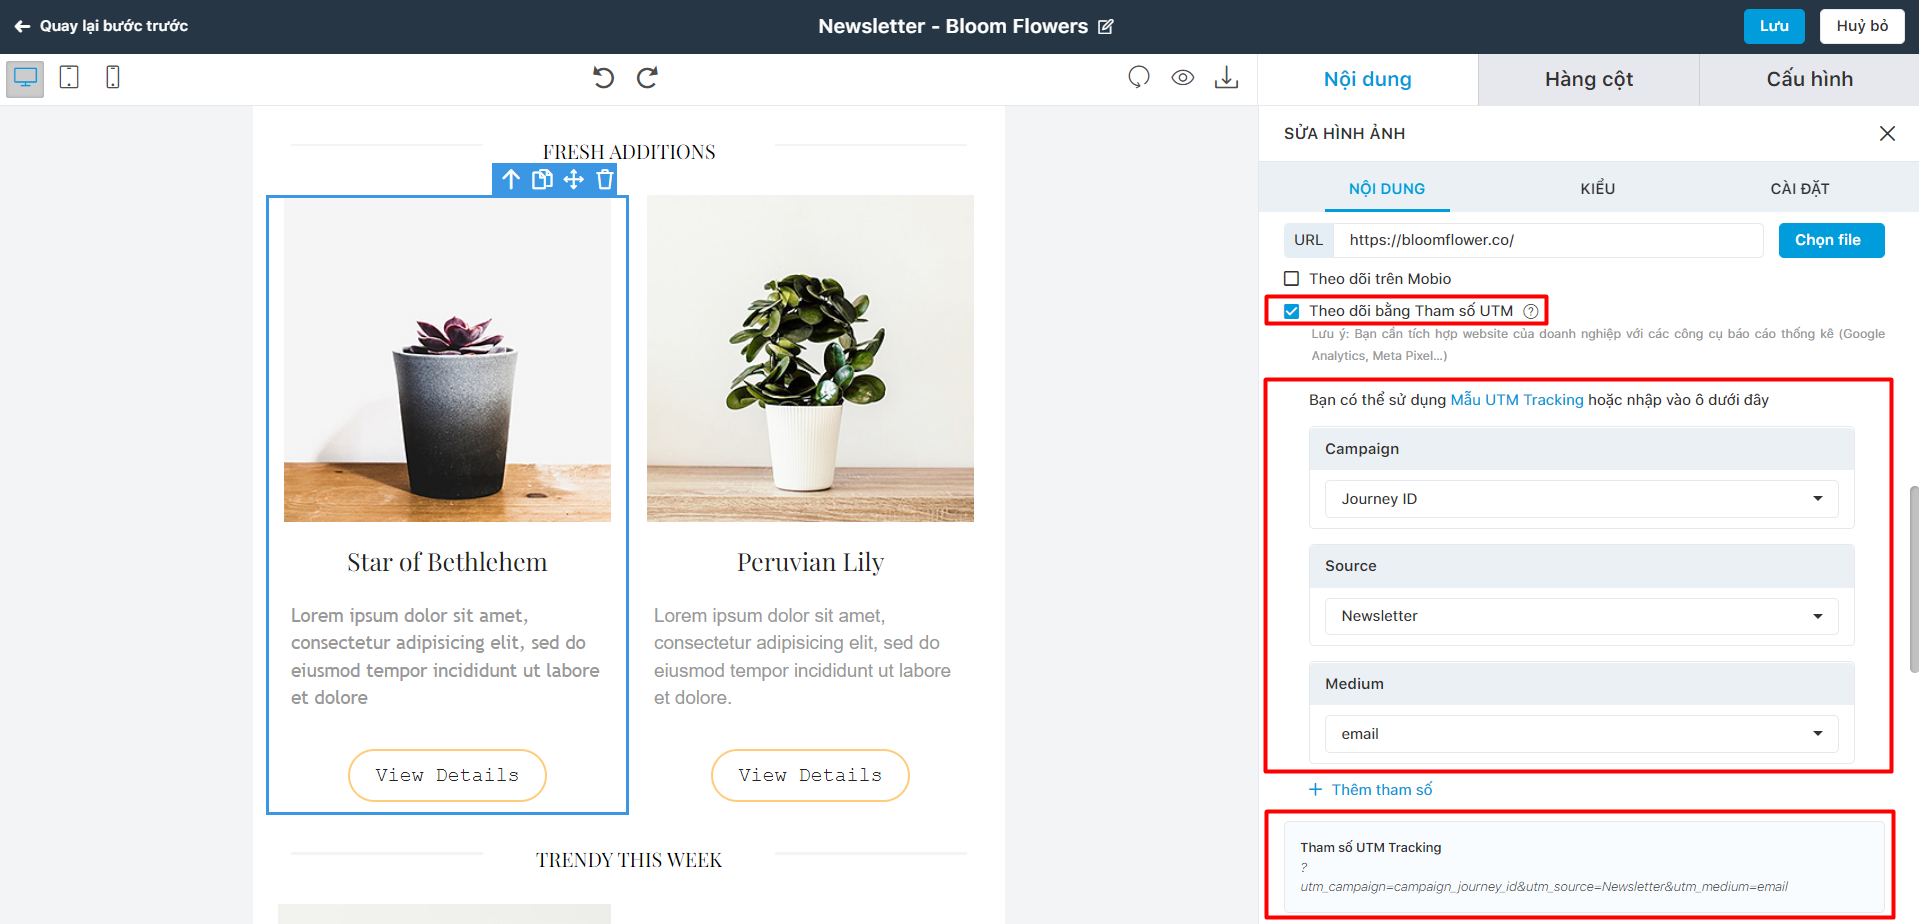Screen dimensions: 1919x924
Task: Select the desktop preview icon
Action: click(24, 76)
